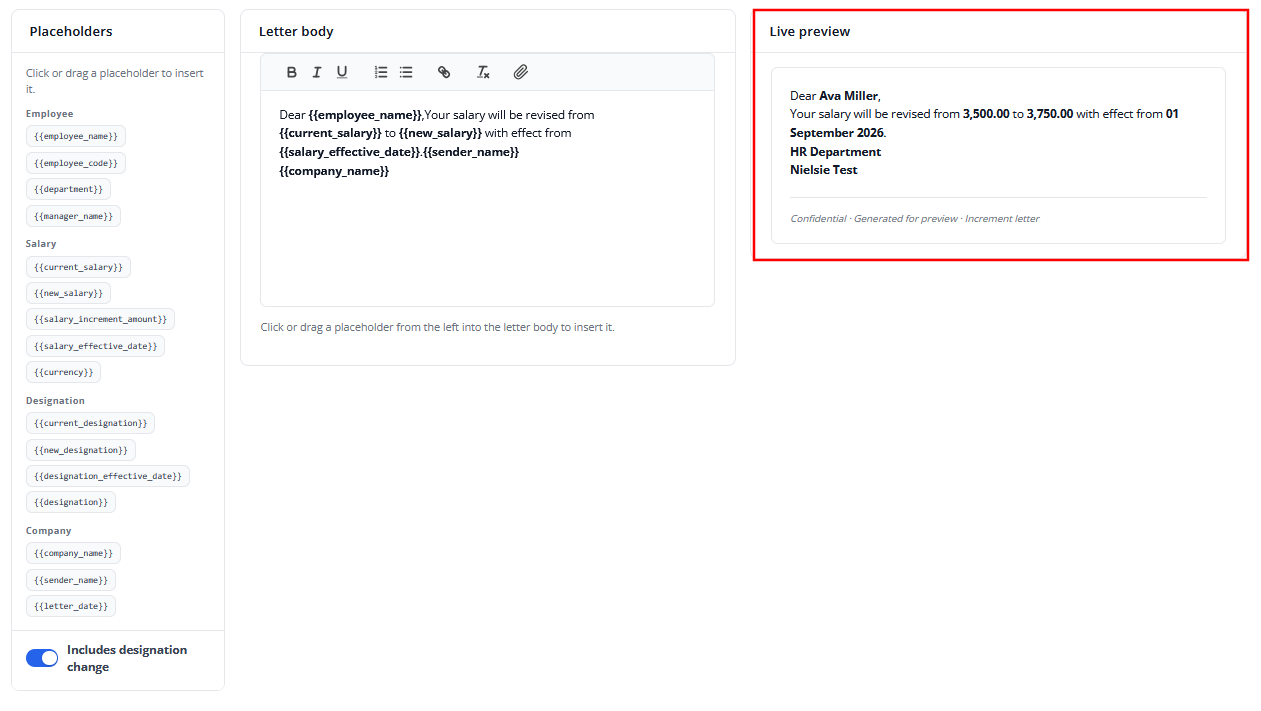Viewport: 1261px width, 711px height.
Task: Toggle bold formatting in letter toolbar
Action: click(292, 72)
